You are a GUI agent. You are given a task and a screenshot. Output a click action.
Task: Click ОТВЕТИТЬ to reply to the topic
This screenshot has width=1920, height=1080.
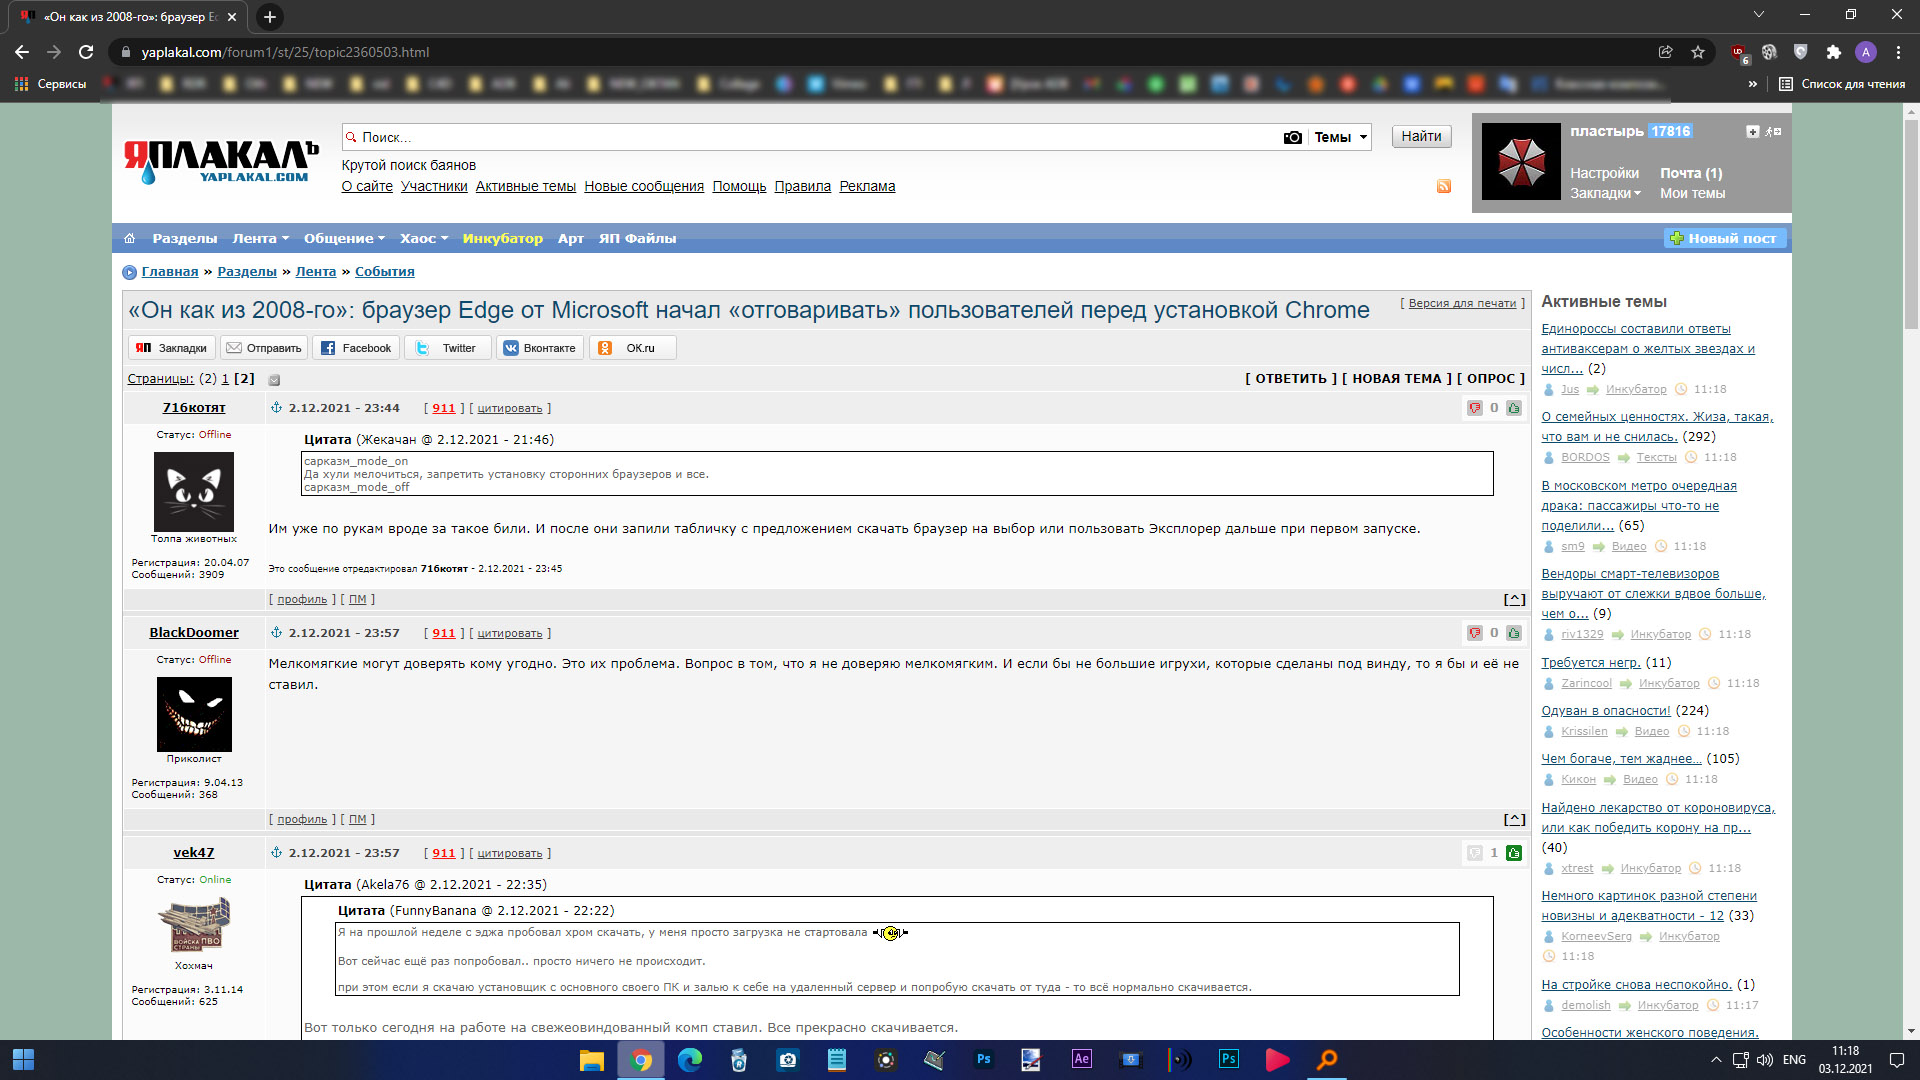point(1291,378)
